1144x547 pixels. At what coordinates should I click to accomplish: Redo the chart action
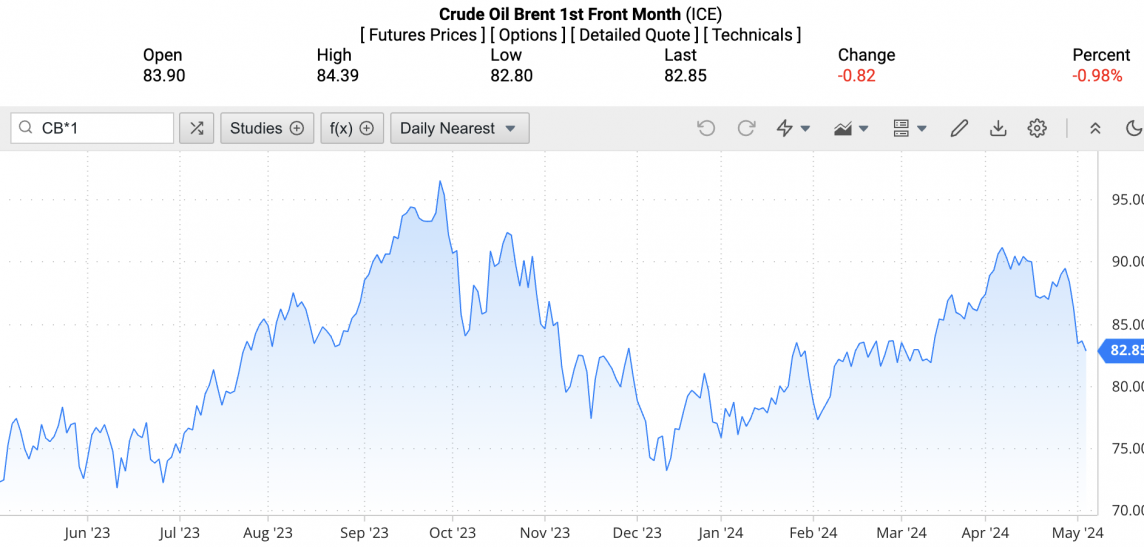(x=746, y=128)
